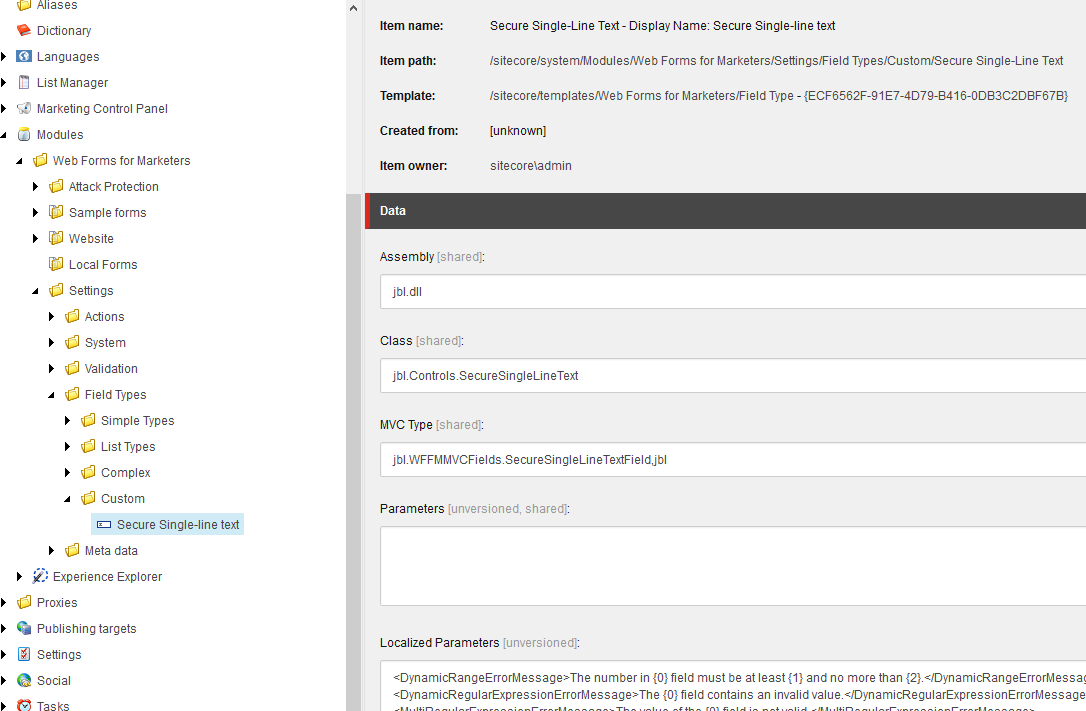Click the Publishing targets icon
This screenshot has width=1086, height=711.
[x=24, y=629]
